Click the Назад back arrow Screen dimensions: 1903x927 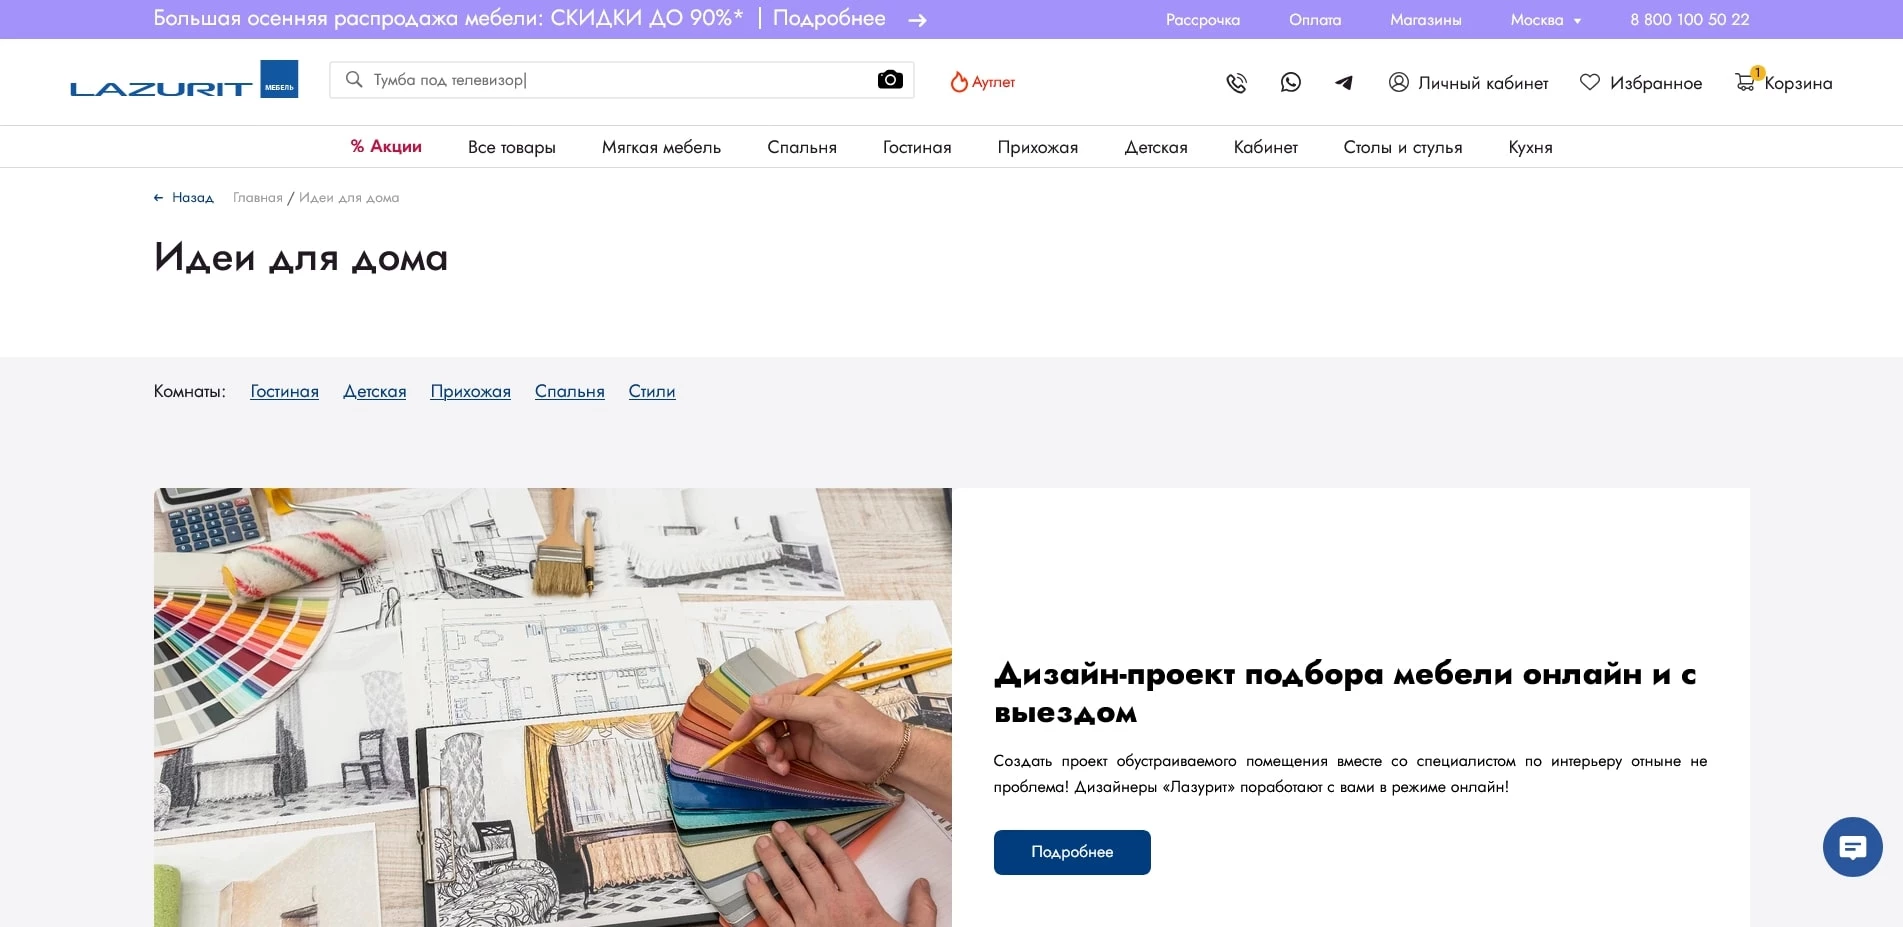159,197
